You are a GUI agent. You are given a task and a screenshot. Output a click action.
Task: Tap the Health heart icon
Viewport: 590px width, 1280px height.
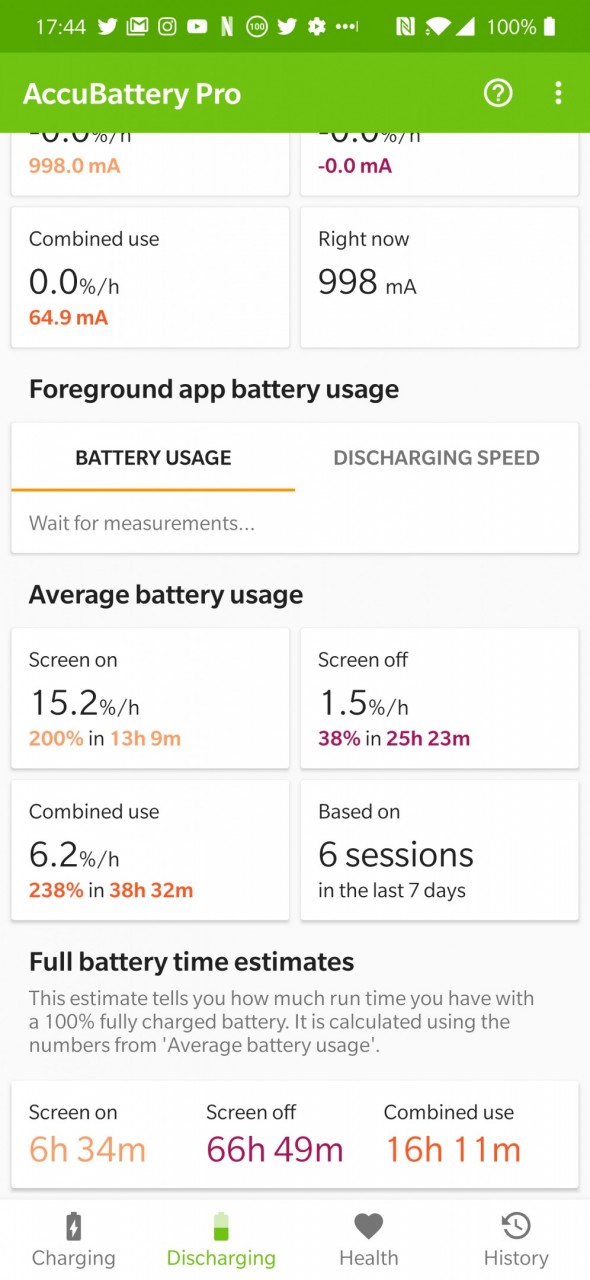pos(369,1226)
